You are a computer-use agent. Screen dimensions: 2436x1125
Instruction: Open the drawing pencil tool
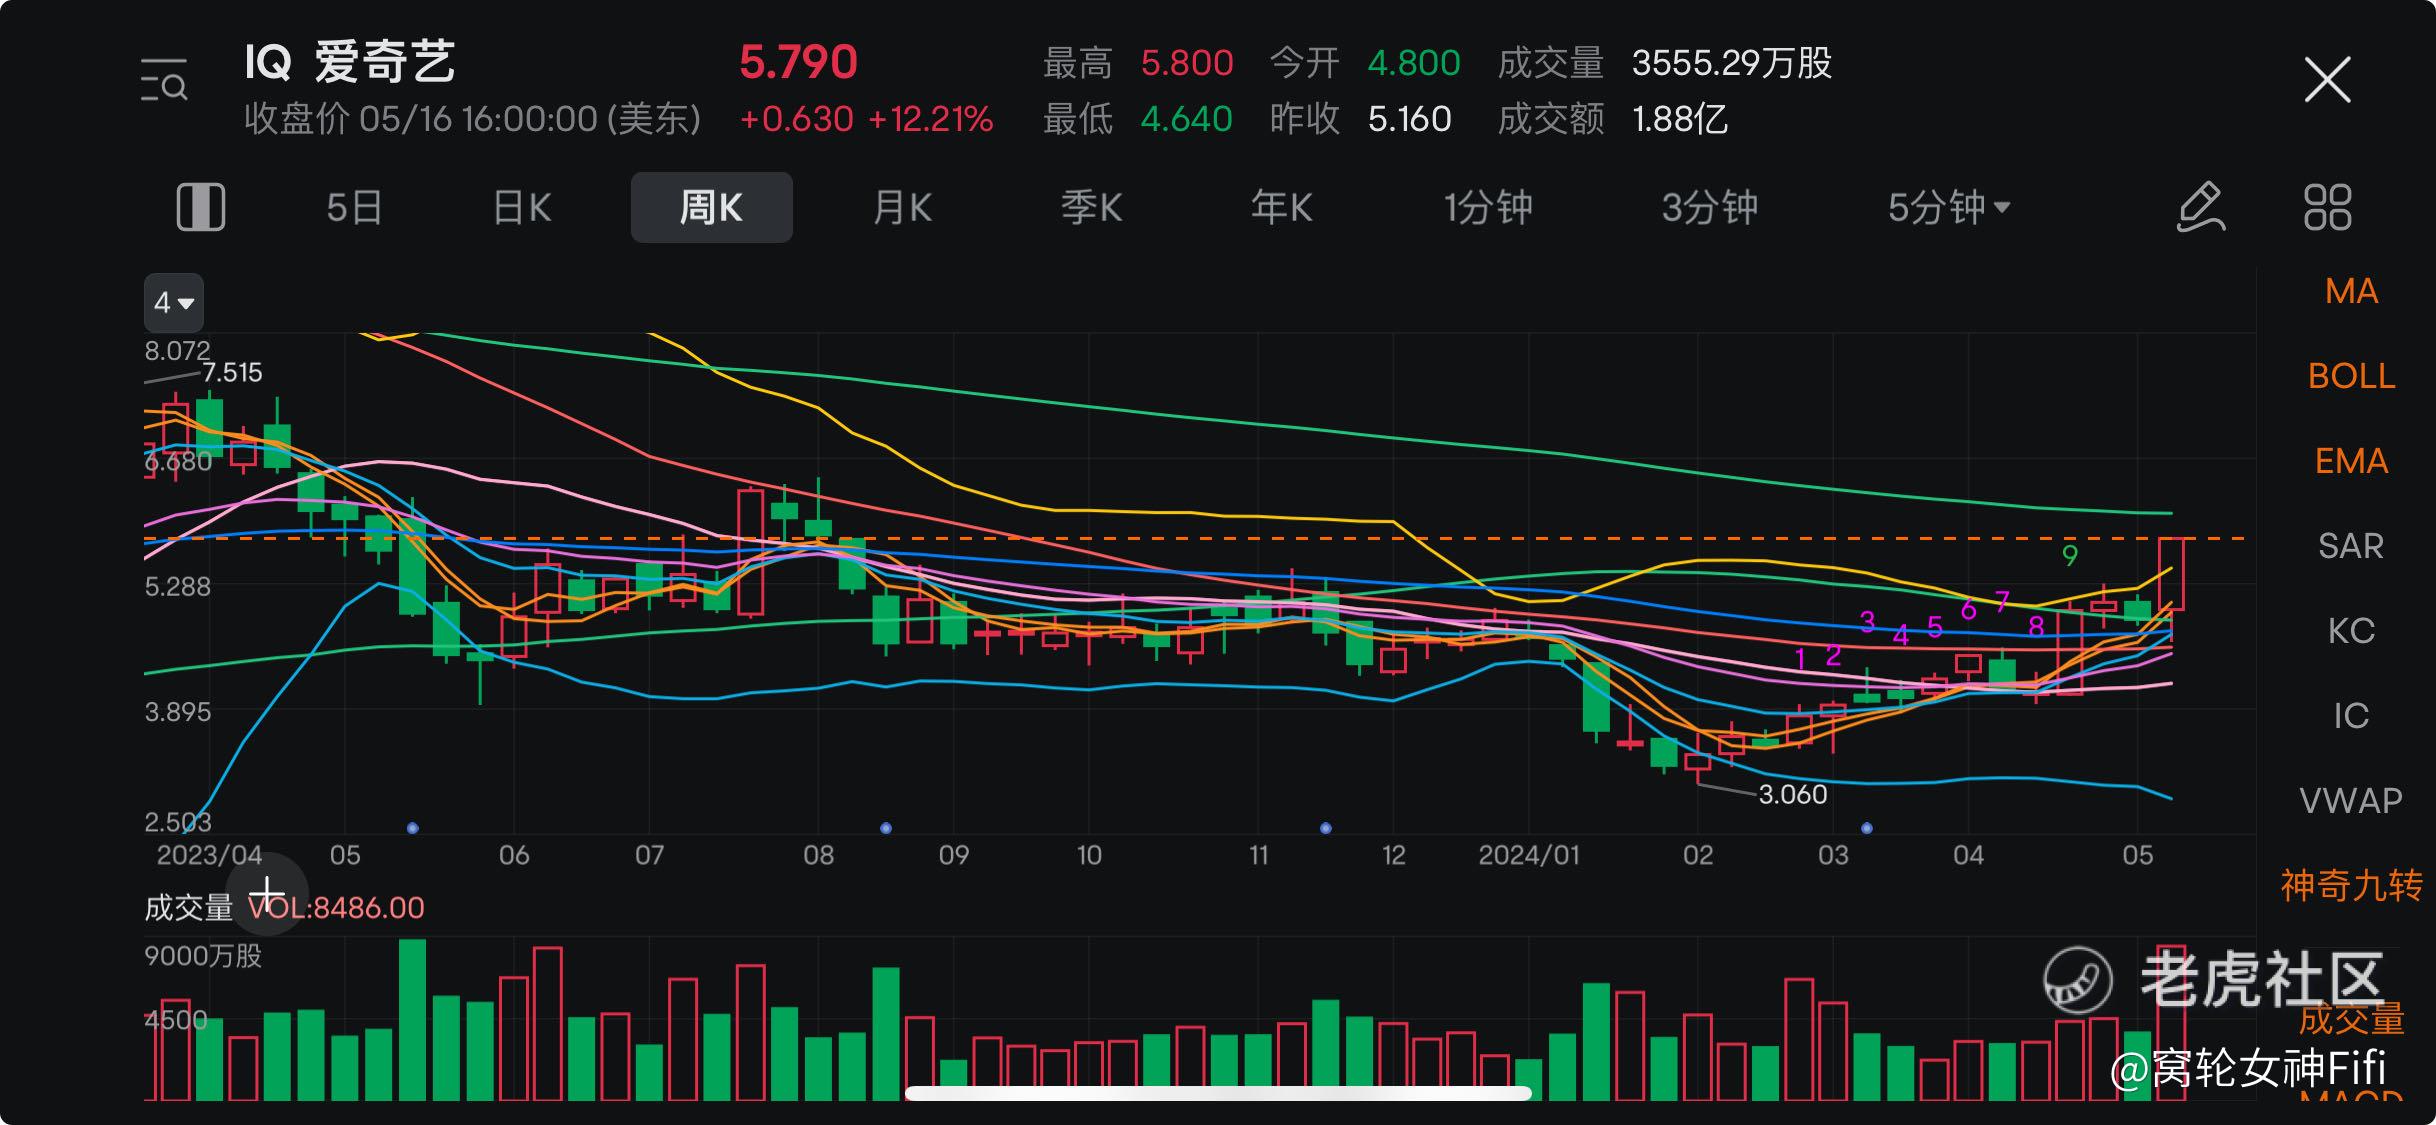point(2201,207)
